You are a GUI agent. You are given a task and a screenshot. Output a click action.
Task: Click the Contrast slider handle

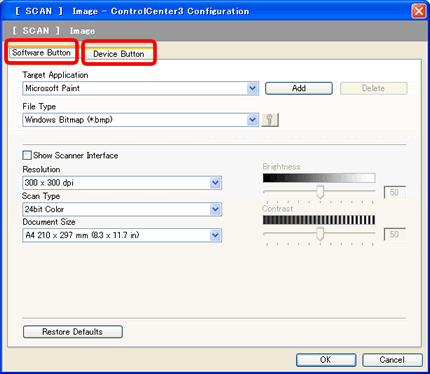tap(320, 234)
